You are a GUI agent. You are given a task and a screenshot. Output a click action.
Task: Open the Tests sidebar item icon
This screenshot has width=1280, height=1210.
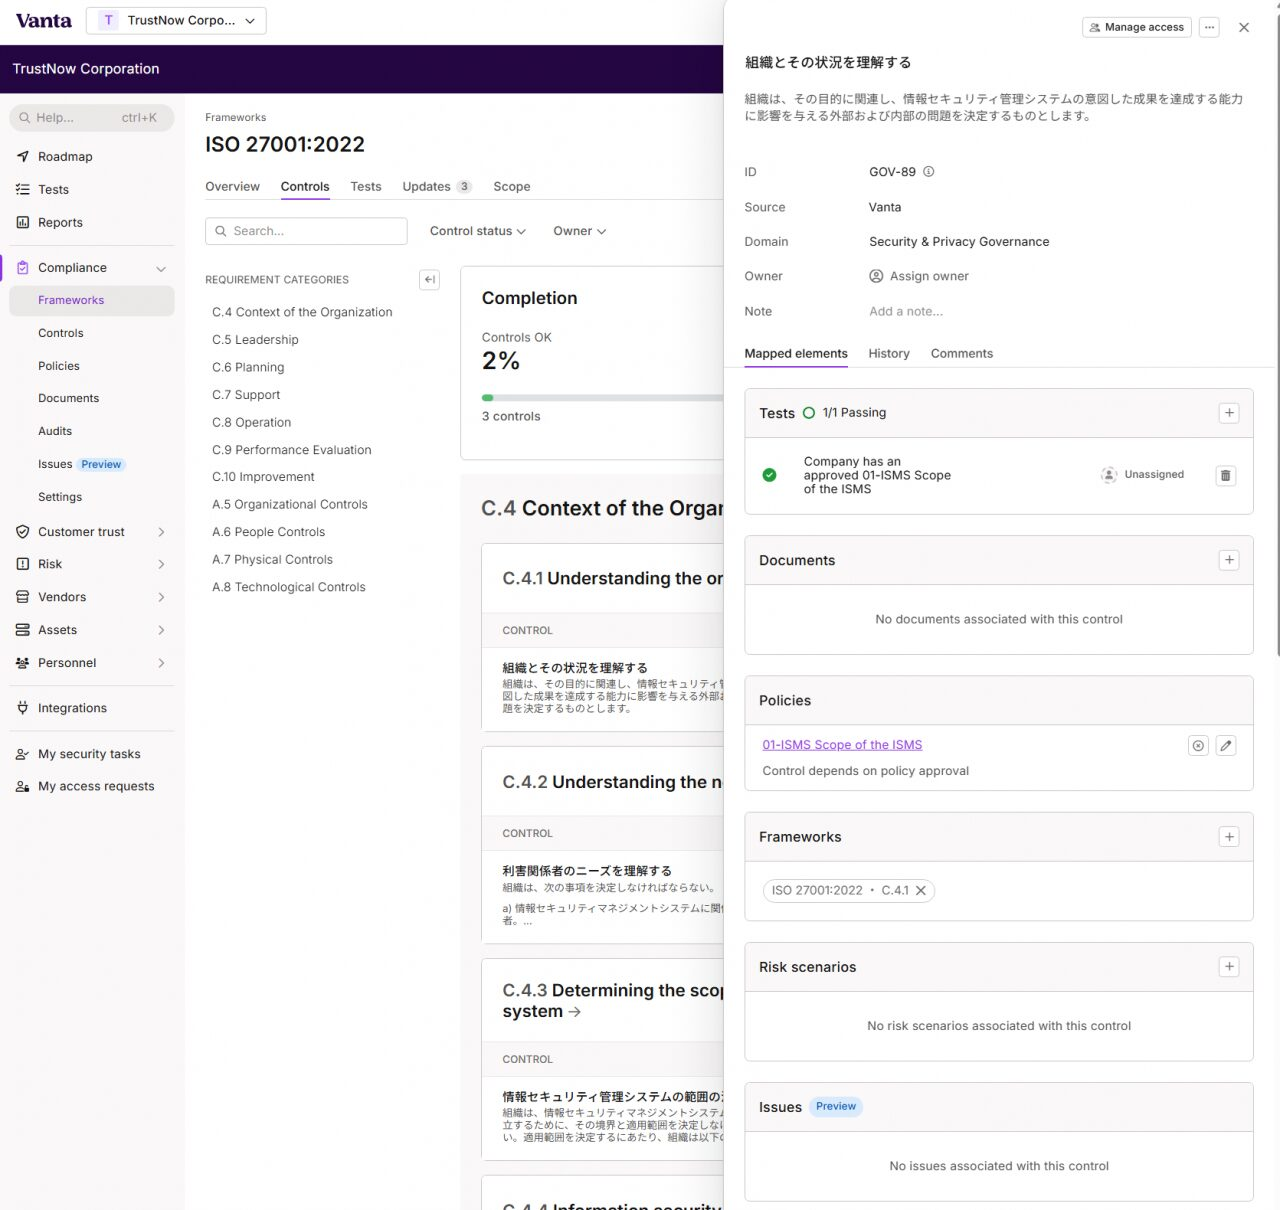click(x=23, y=190)
